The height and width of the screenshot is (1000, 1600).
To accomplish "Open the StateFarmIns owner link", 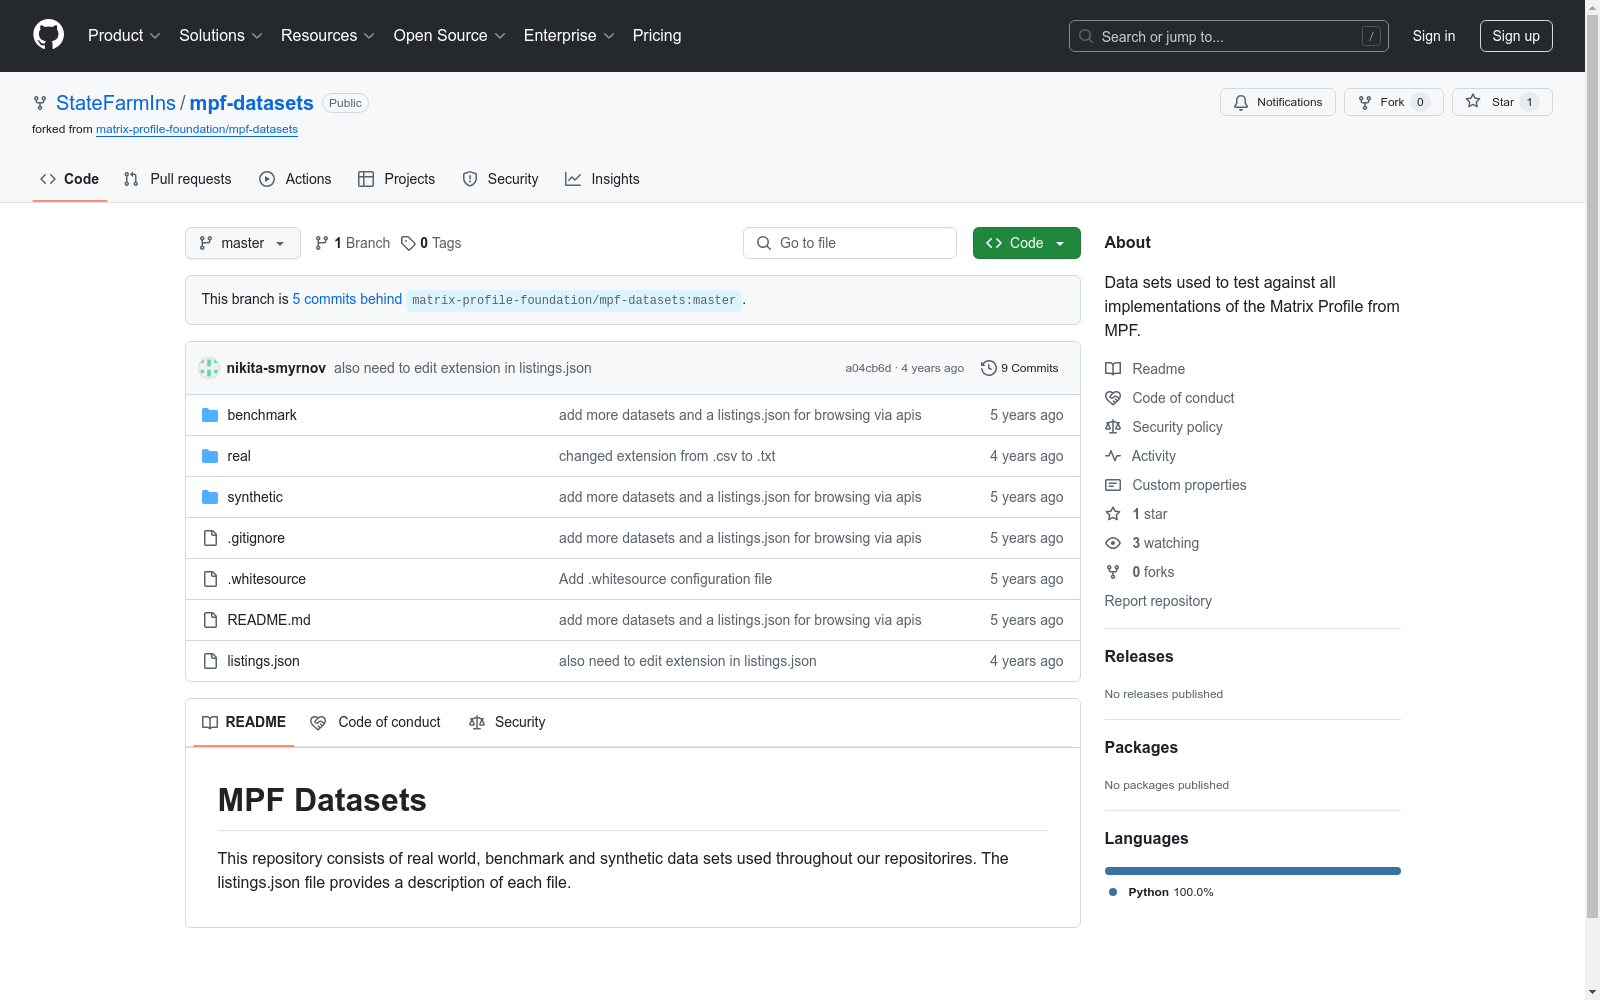I will pyautogui.click(x=116, y=103).
